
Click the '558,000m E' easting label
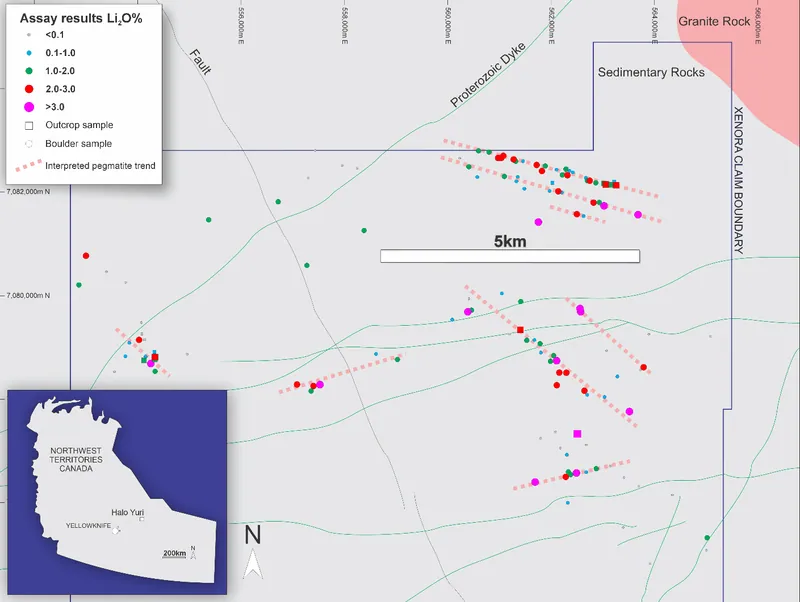(345, 26)
